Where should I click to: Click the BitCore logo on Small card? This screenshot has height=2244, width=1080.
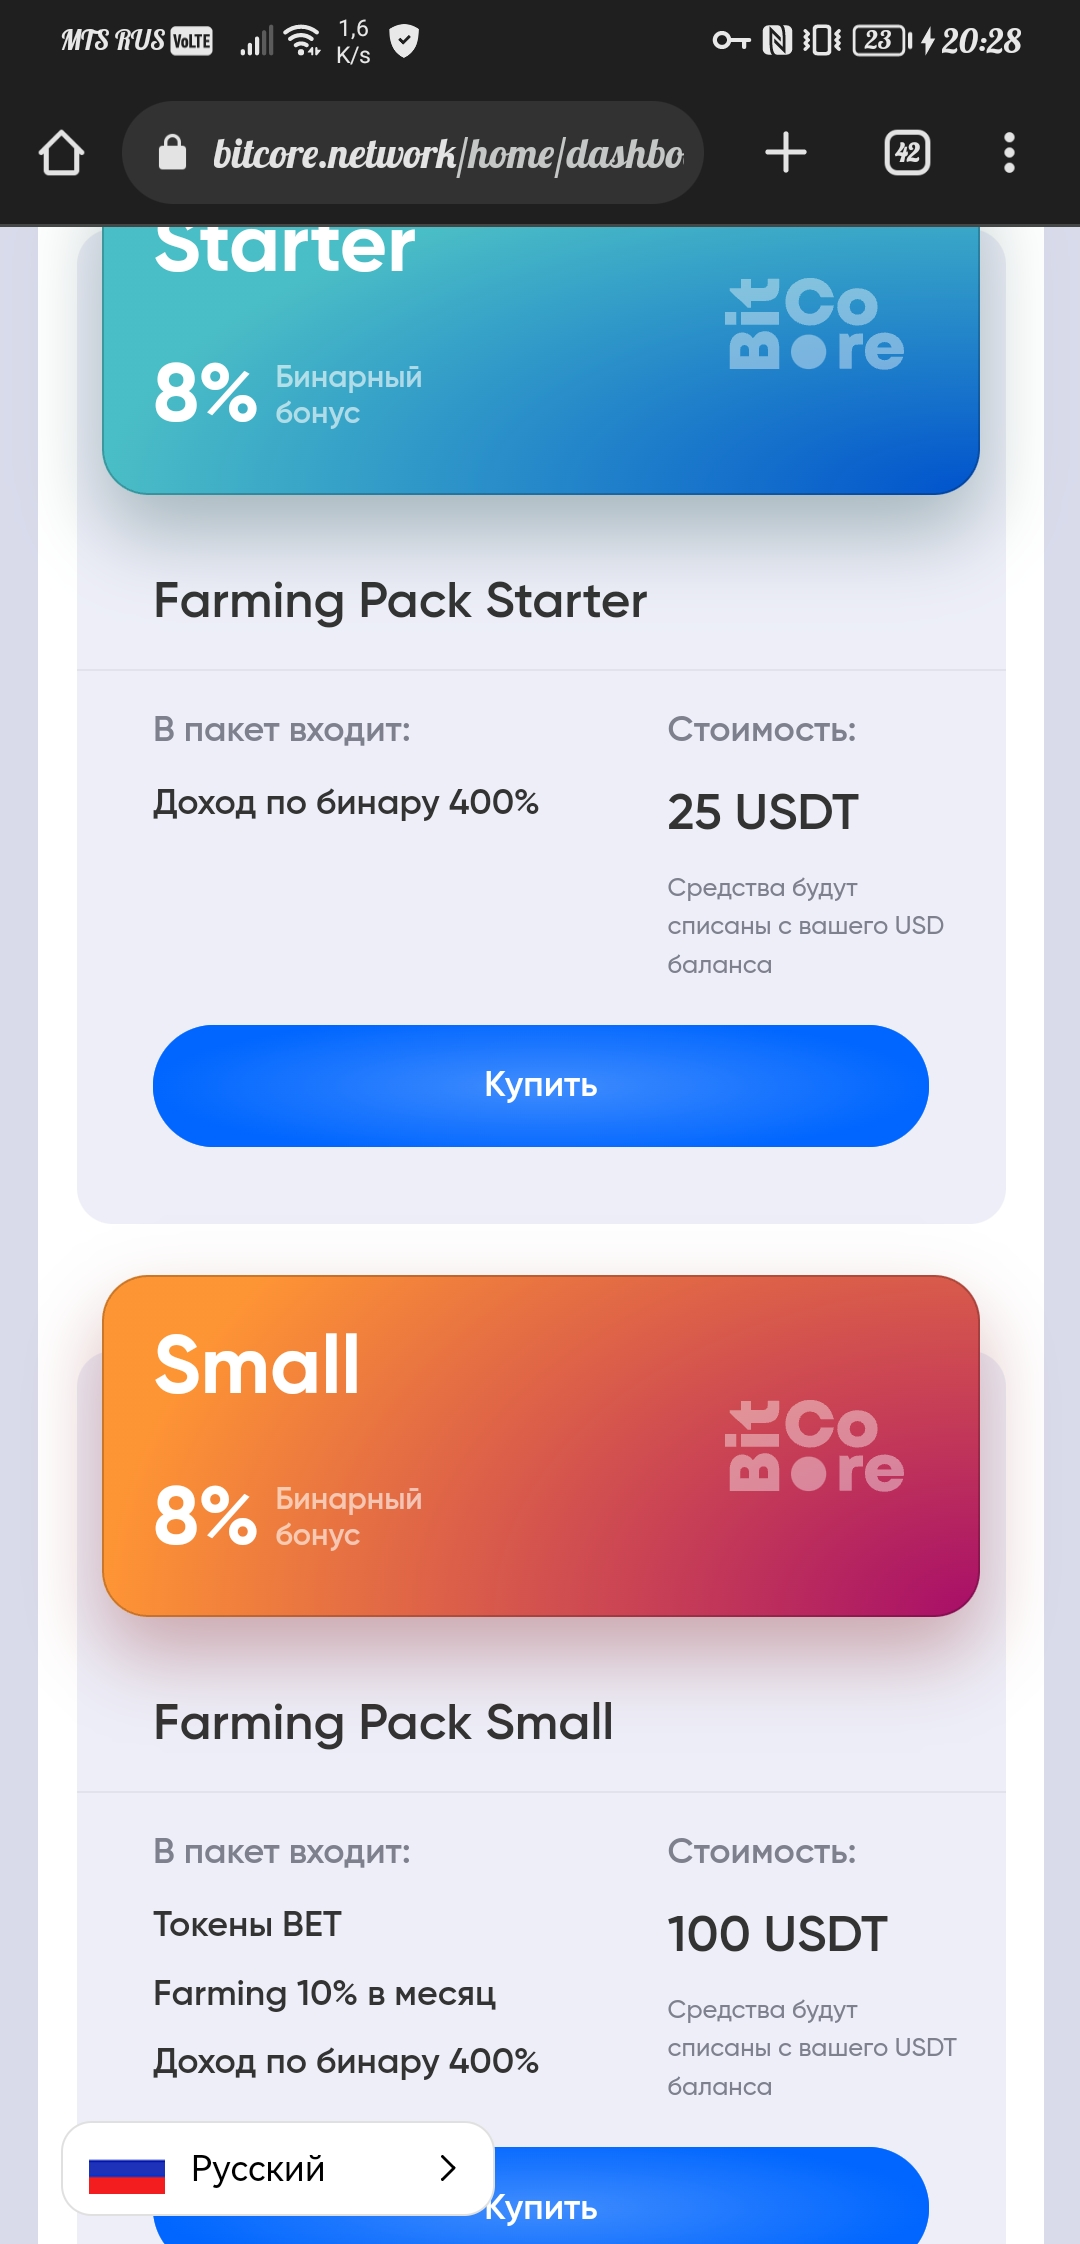click(x=815, y=1446)
